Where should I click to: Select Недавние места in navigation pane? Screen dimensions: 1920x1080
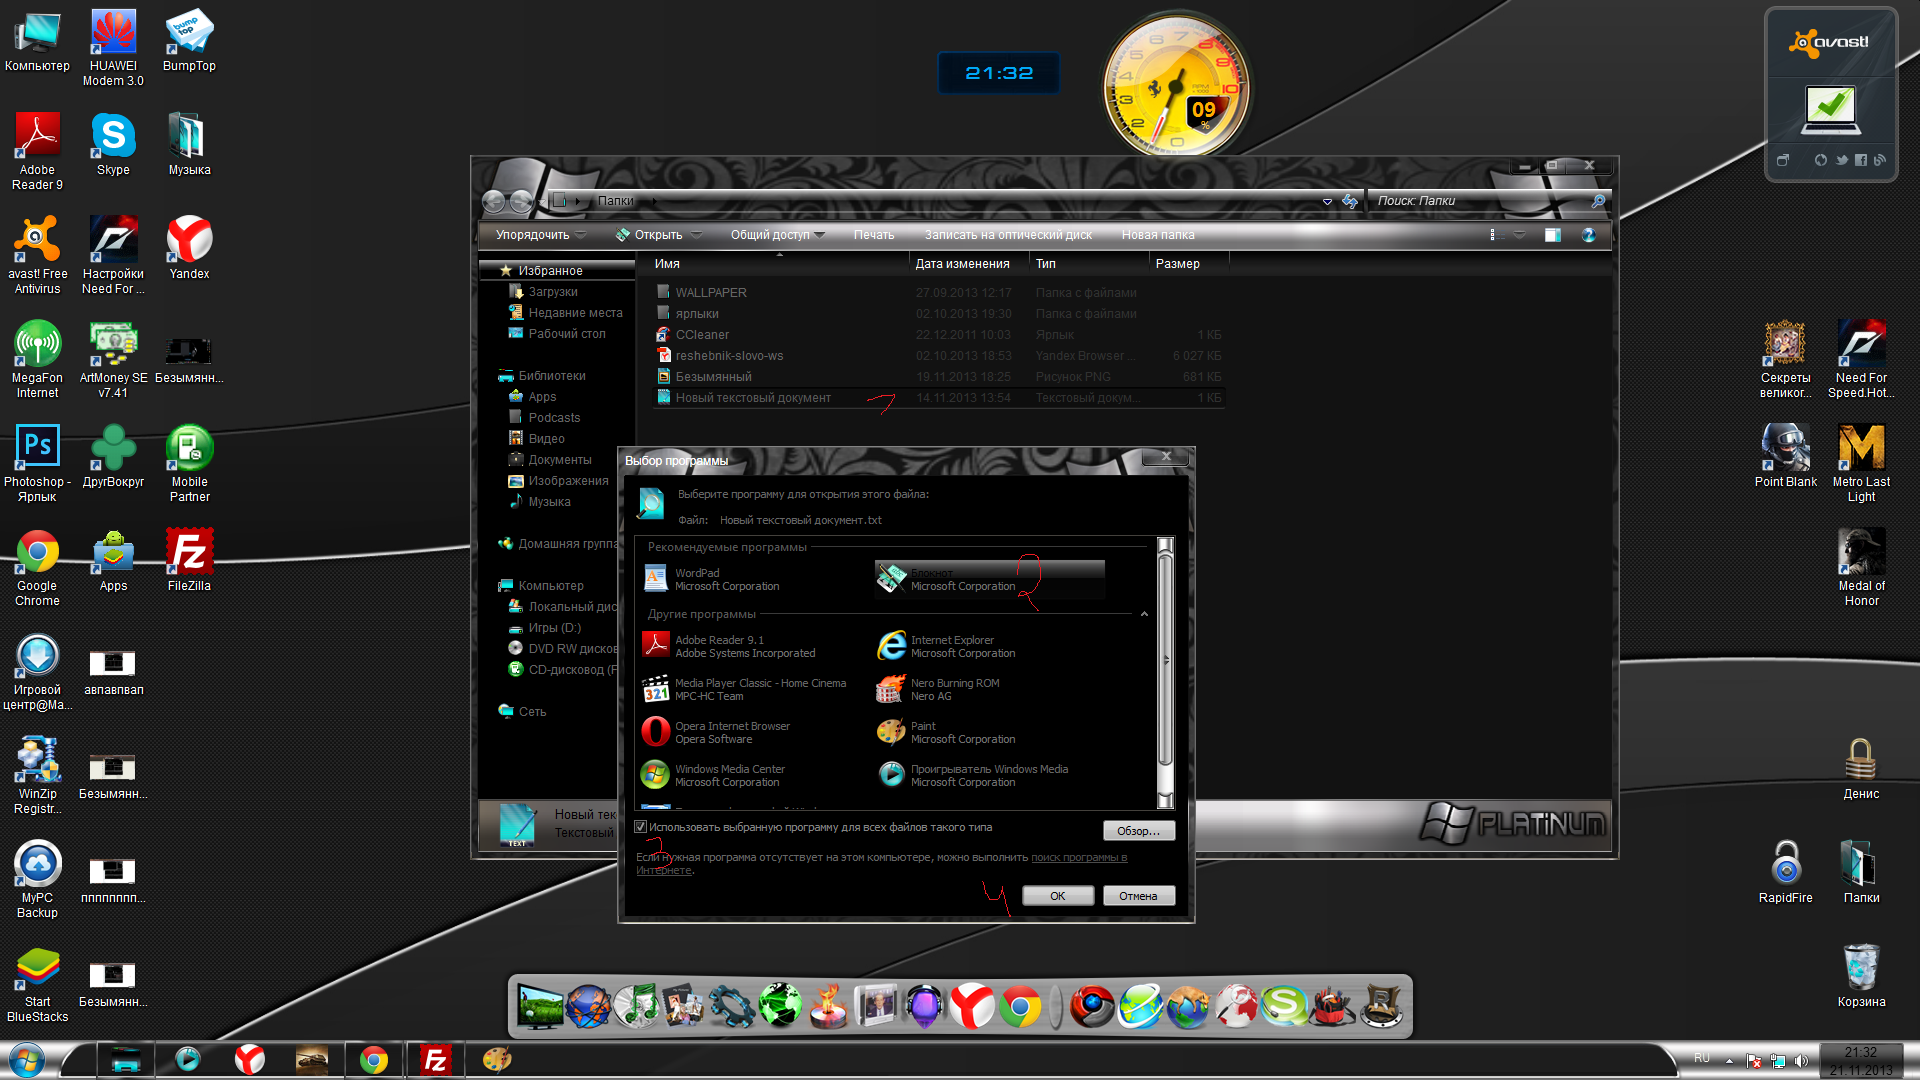[x=575, y=313]
